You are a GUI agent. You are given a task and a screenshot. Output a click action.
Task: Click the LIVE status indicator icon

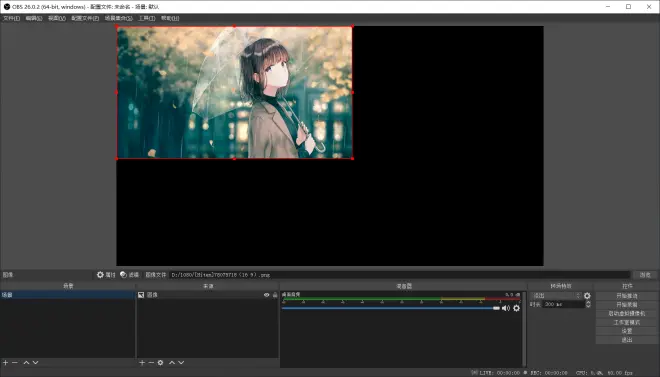coord(474,372)
